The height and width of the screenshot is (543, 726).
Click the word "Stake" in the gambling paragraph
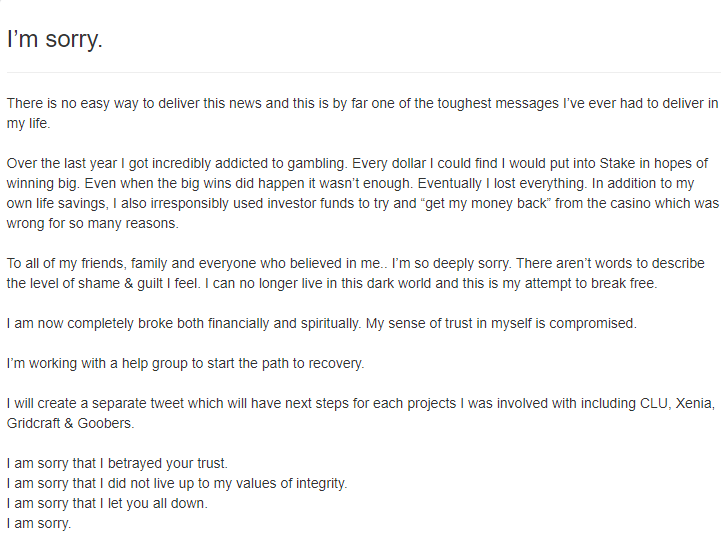[x=617, y=163]
